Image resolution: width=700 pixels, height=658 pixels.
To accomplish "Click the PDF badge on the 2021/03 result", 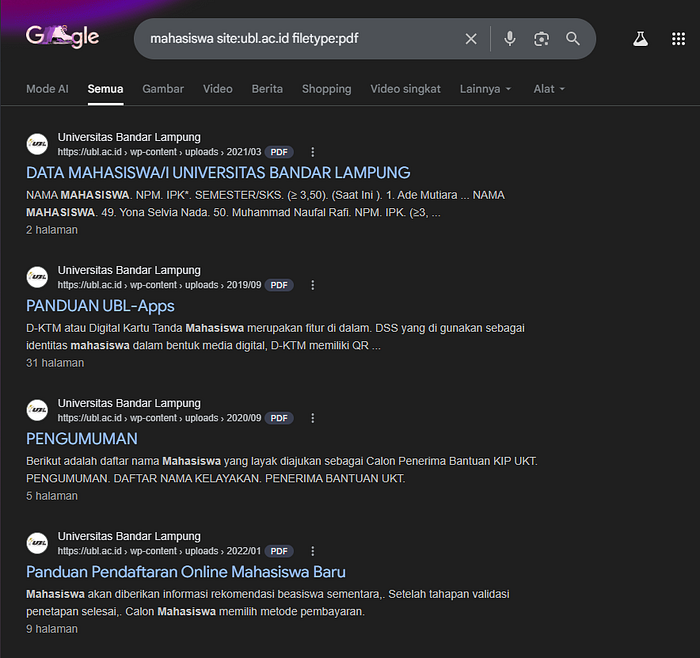I will pyautogui.click(x=279, y=152).
